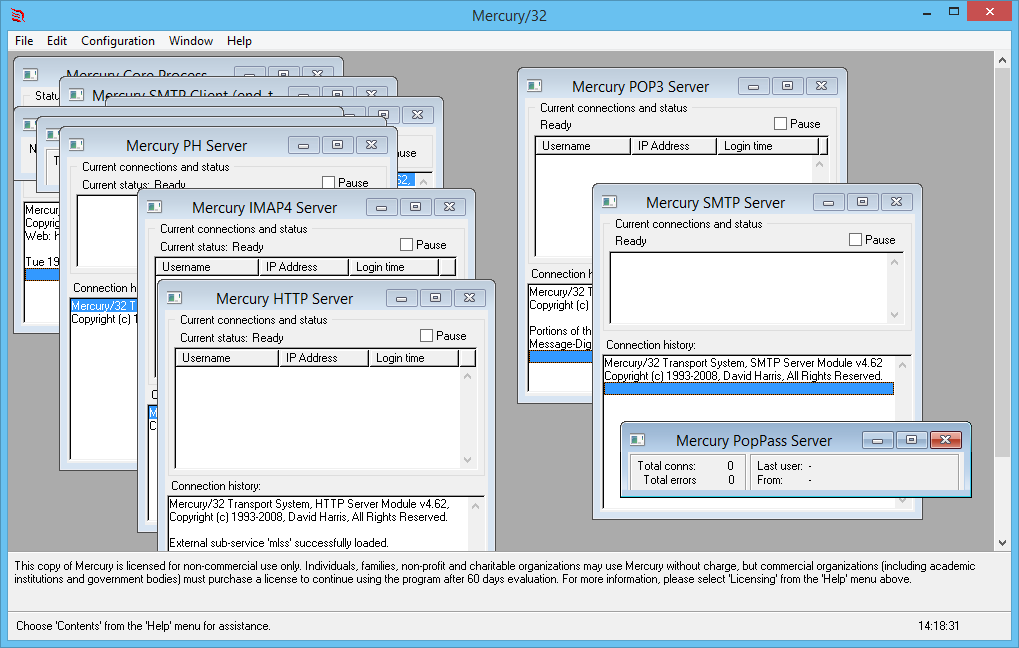
Task: Open the Edit menu
Action: [57, 40]
